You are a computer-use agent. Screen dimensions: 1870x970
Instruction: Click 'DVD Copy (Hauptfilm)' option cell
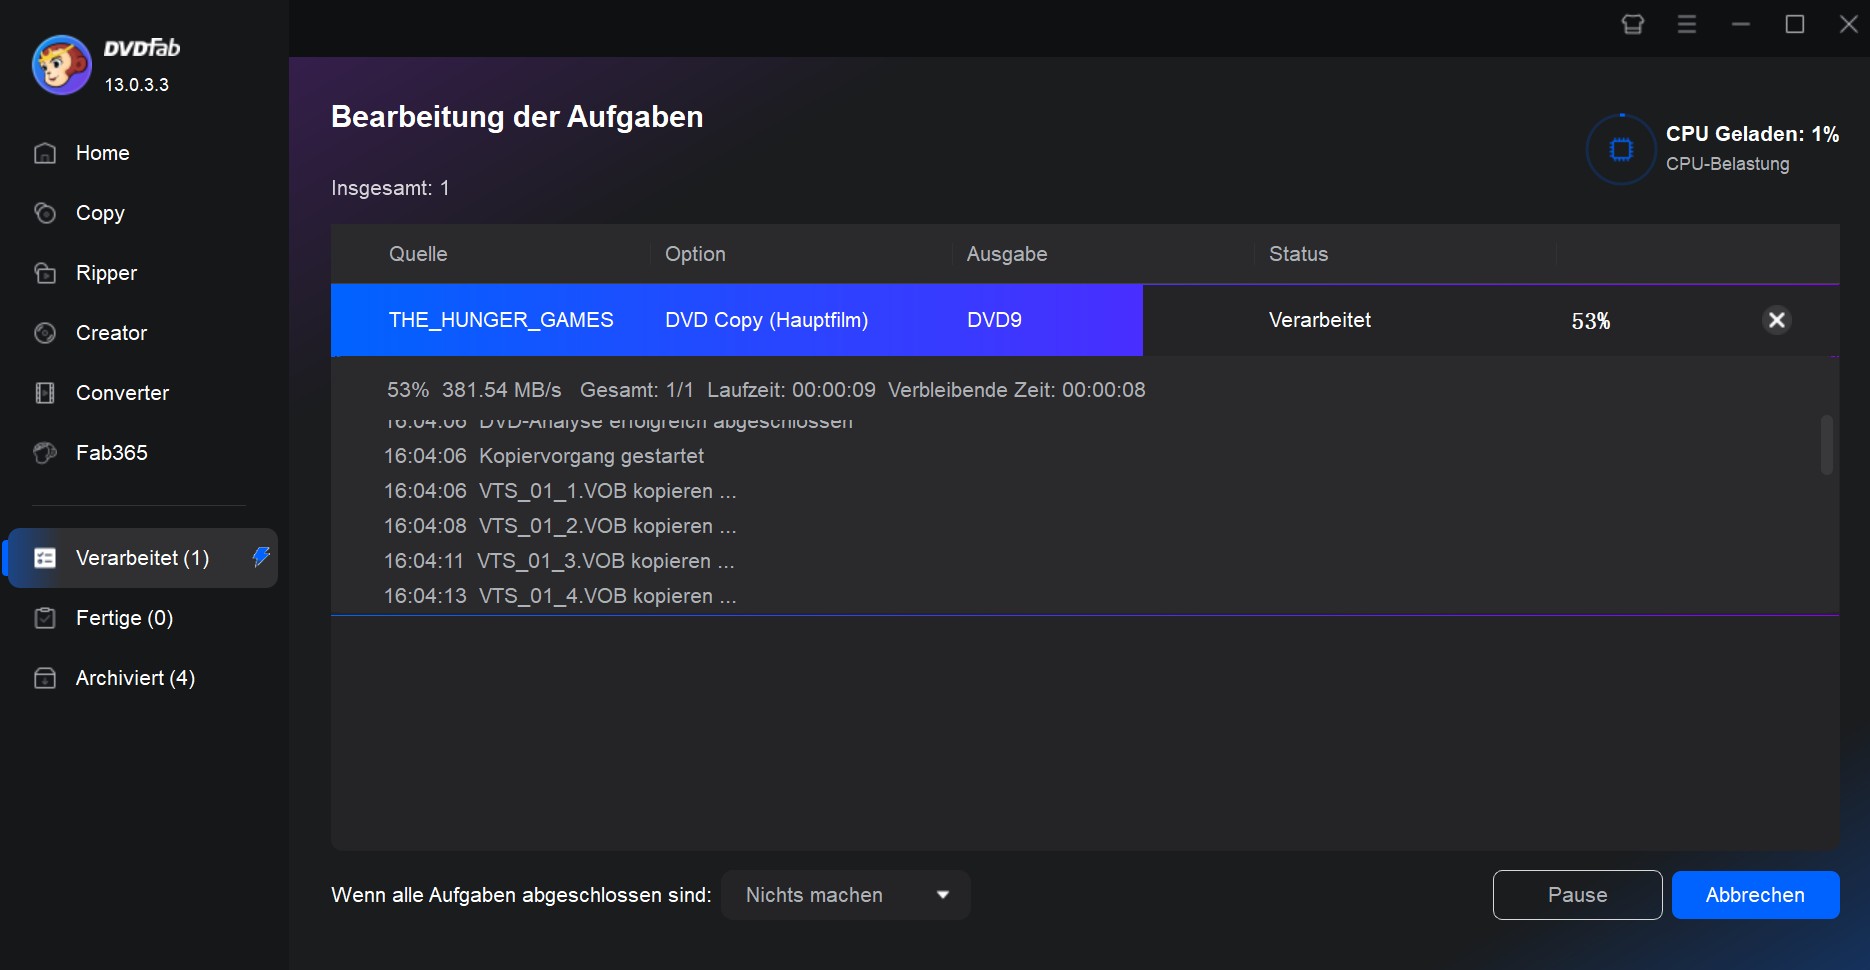[766, 320]
